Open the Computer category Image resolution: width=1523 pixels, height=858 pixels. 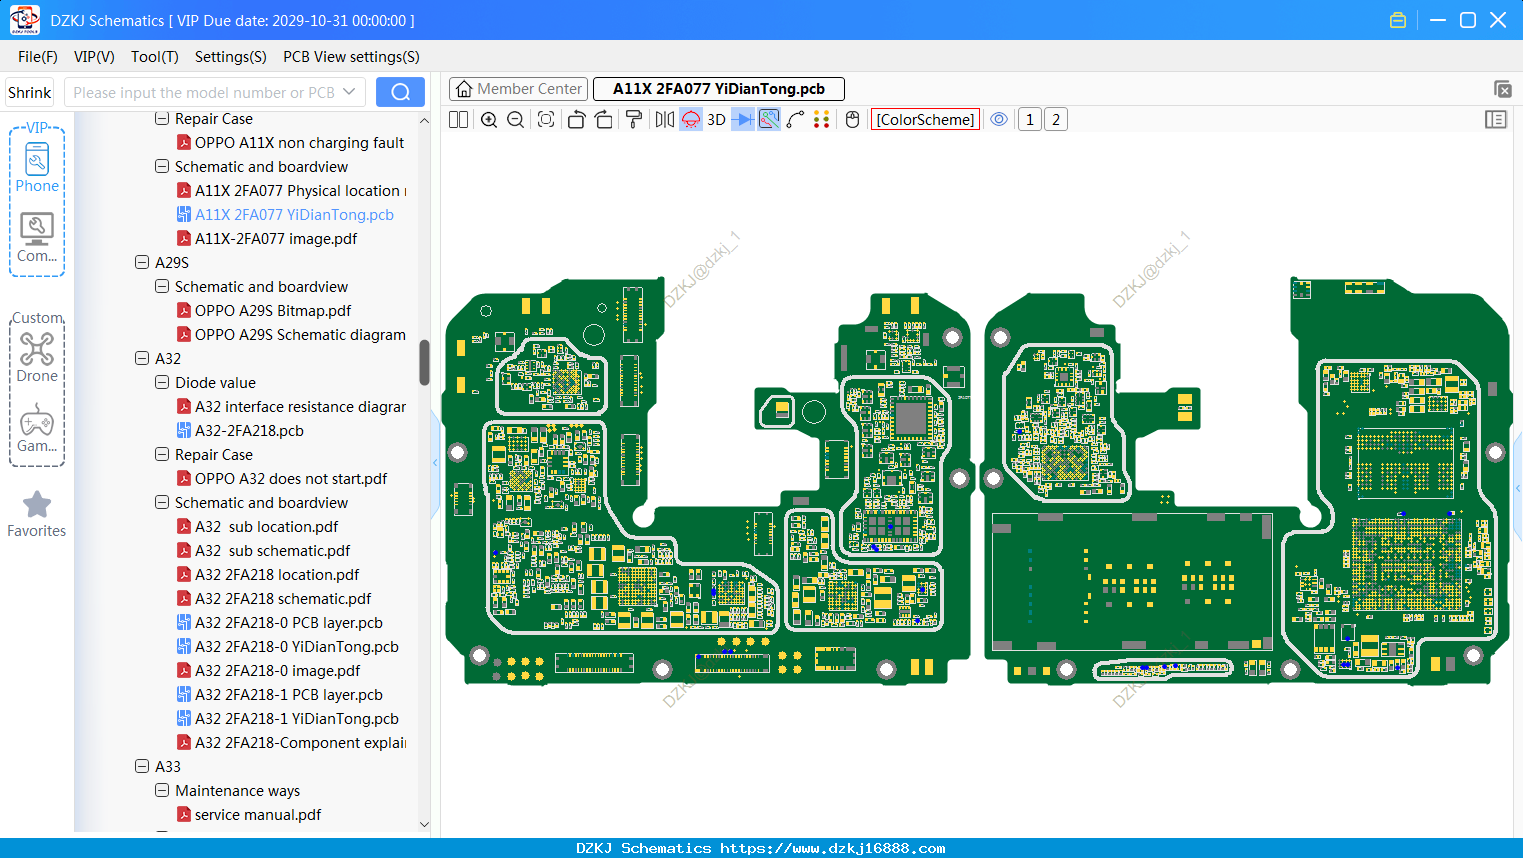coord(37,238)
